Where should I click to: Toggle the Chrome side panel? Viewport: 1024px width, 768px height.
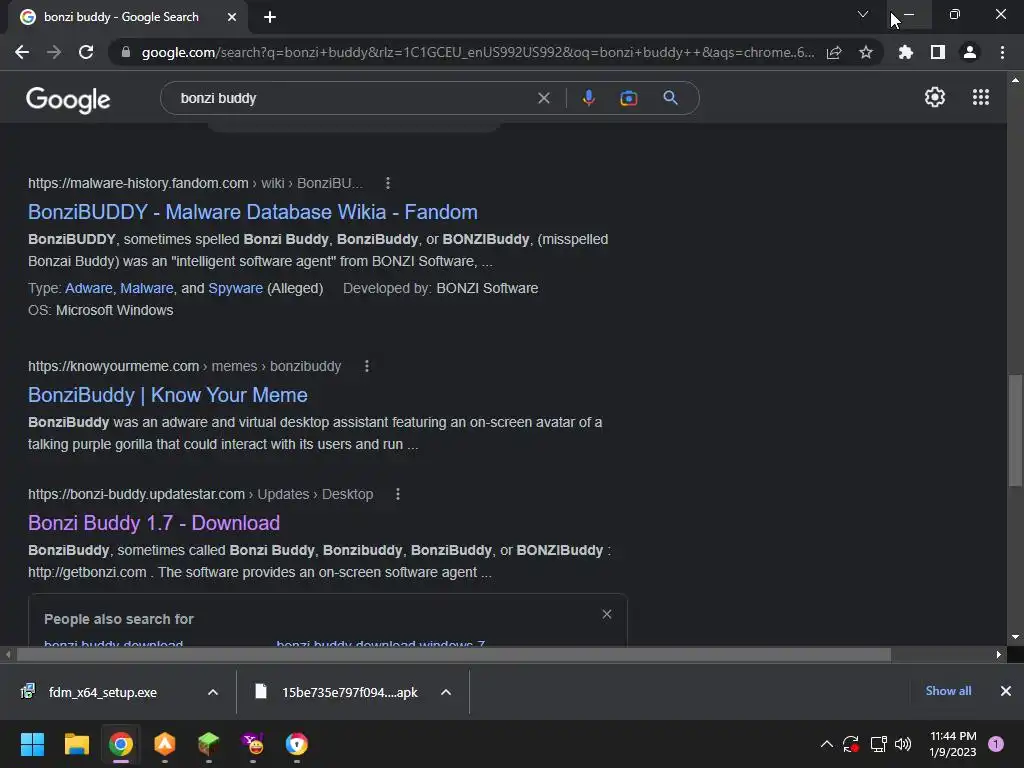tap(938, 52)
